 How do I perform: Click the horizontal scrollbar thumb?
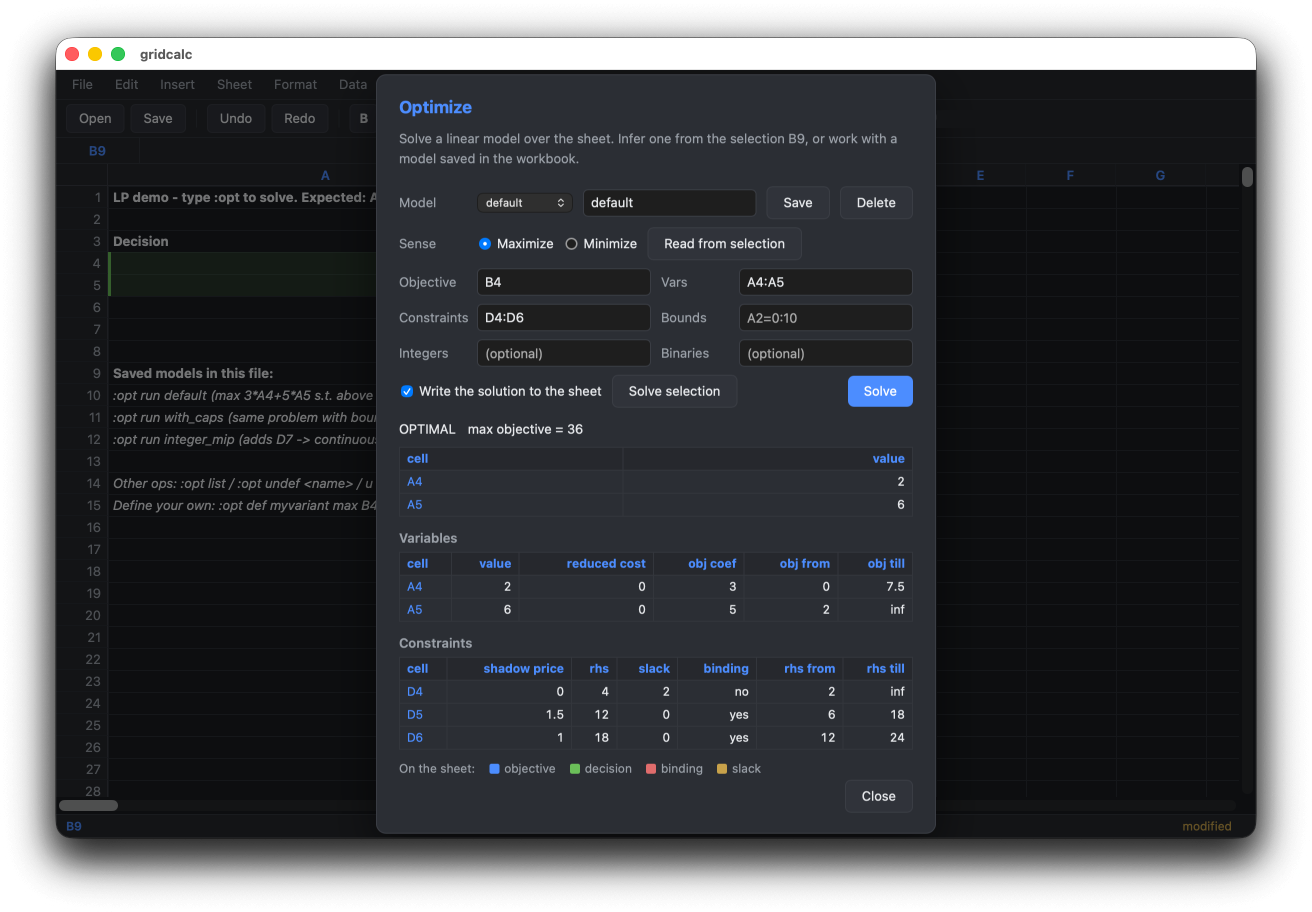pos(88,805)
